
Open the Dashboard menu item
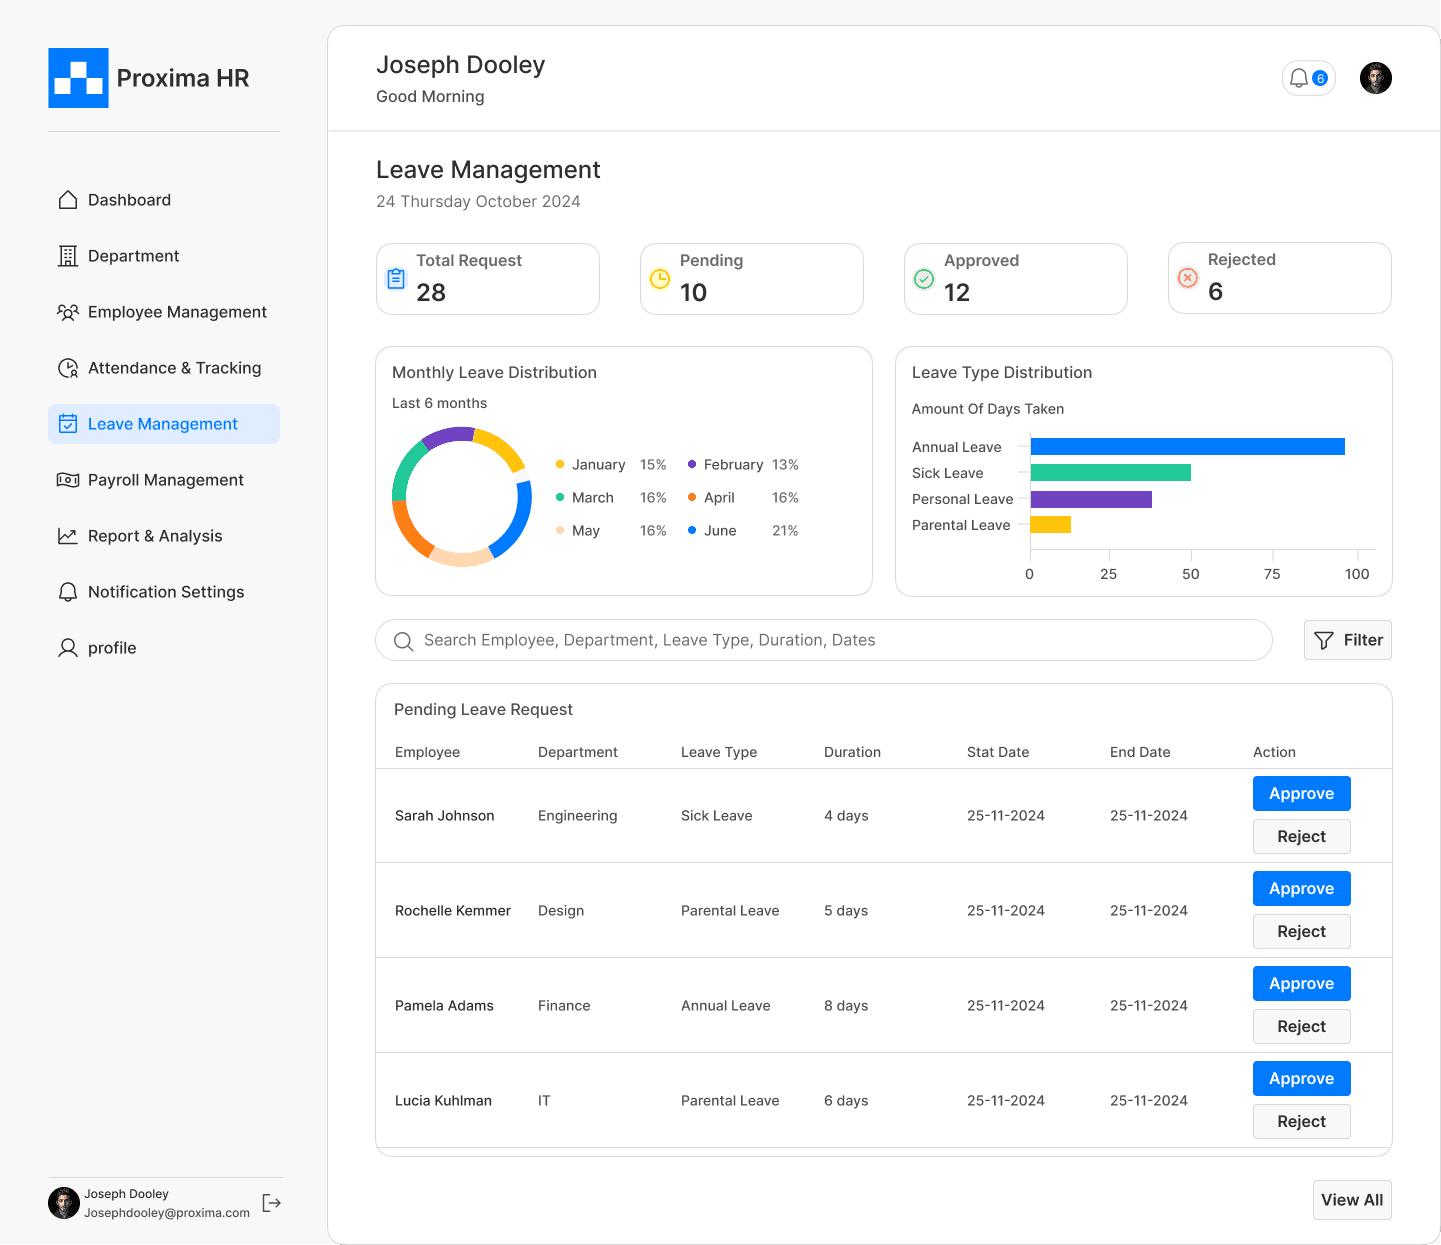pyautogui.click(x=164, y=200)
